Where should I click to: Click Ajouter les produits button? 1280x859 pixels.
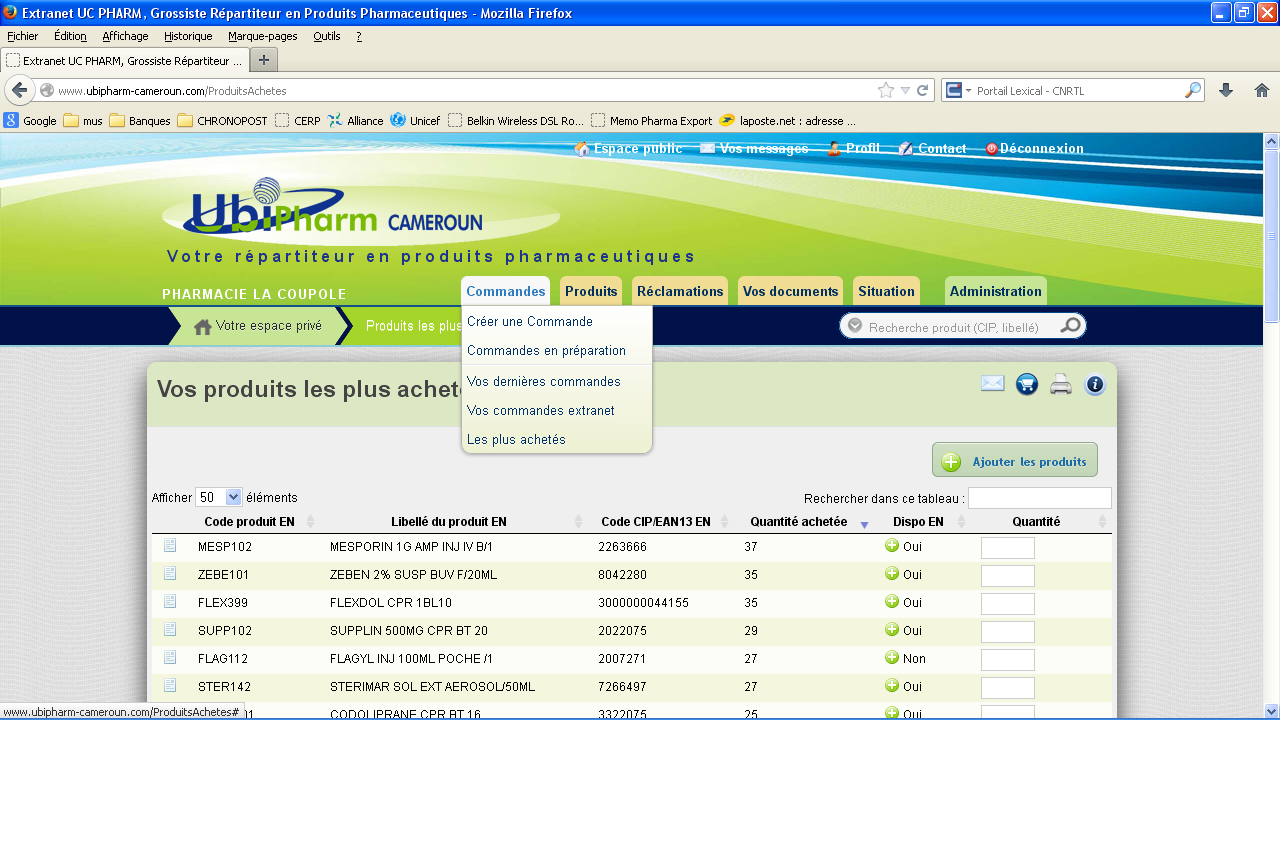click(x=1015, y=461)
